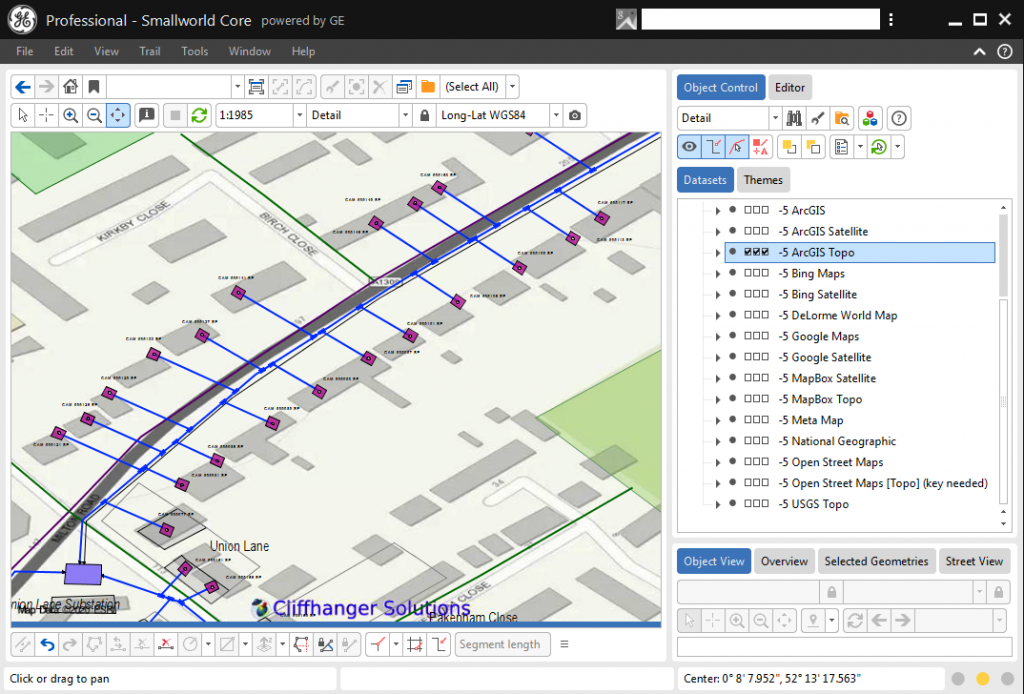This screenshot has height=694, width=1024.
Task: Go back to the previous map view
Action: pyautogui.click(x=23, y=87)
